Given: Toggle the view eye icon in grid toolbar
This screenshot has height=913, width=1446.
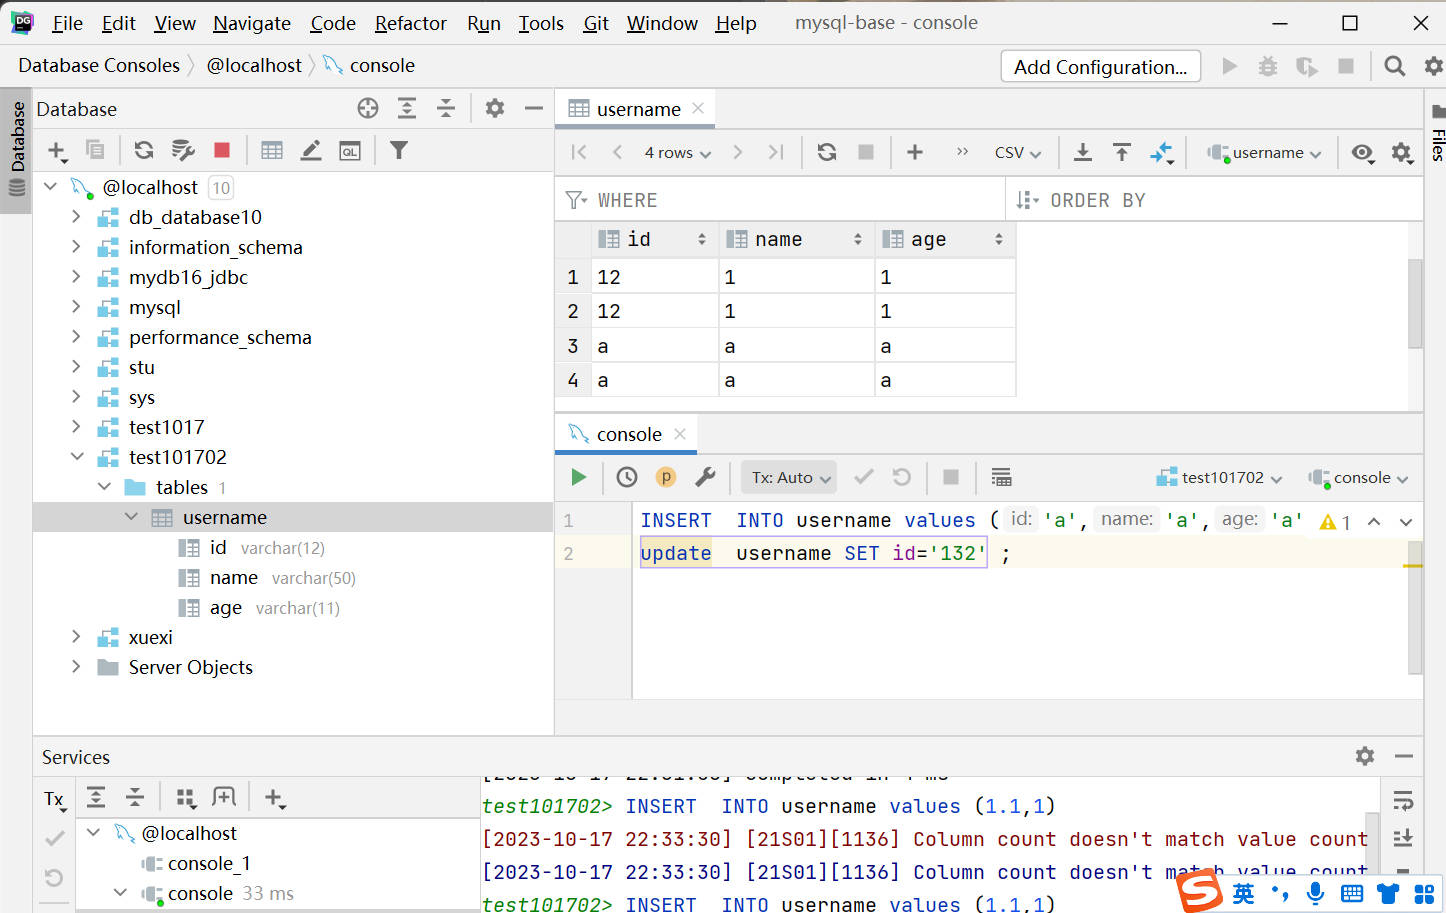Looking at the screenshot, I should click(x=1362, y=152).
